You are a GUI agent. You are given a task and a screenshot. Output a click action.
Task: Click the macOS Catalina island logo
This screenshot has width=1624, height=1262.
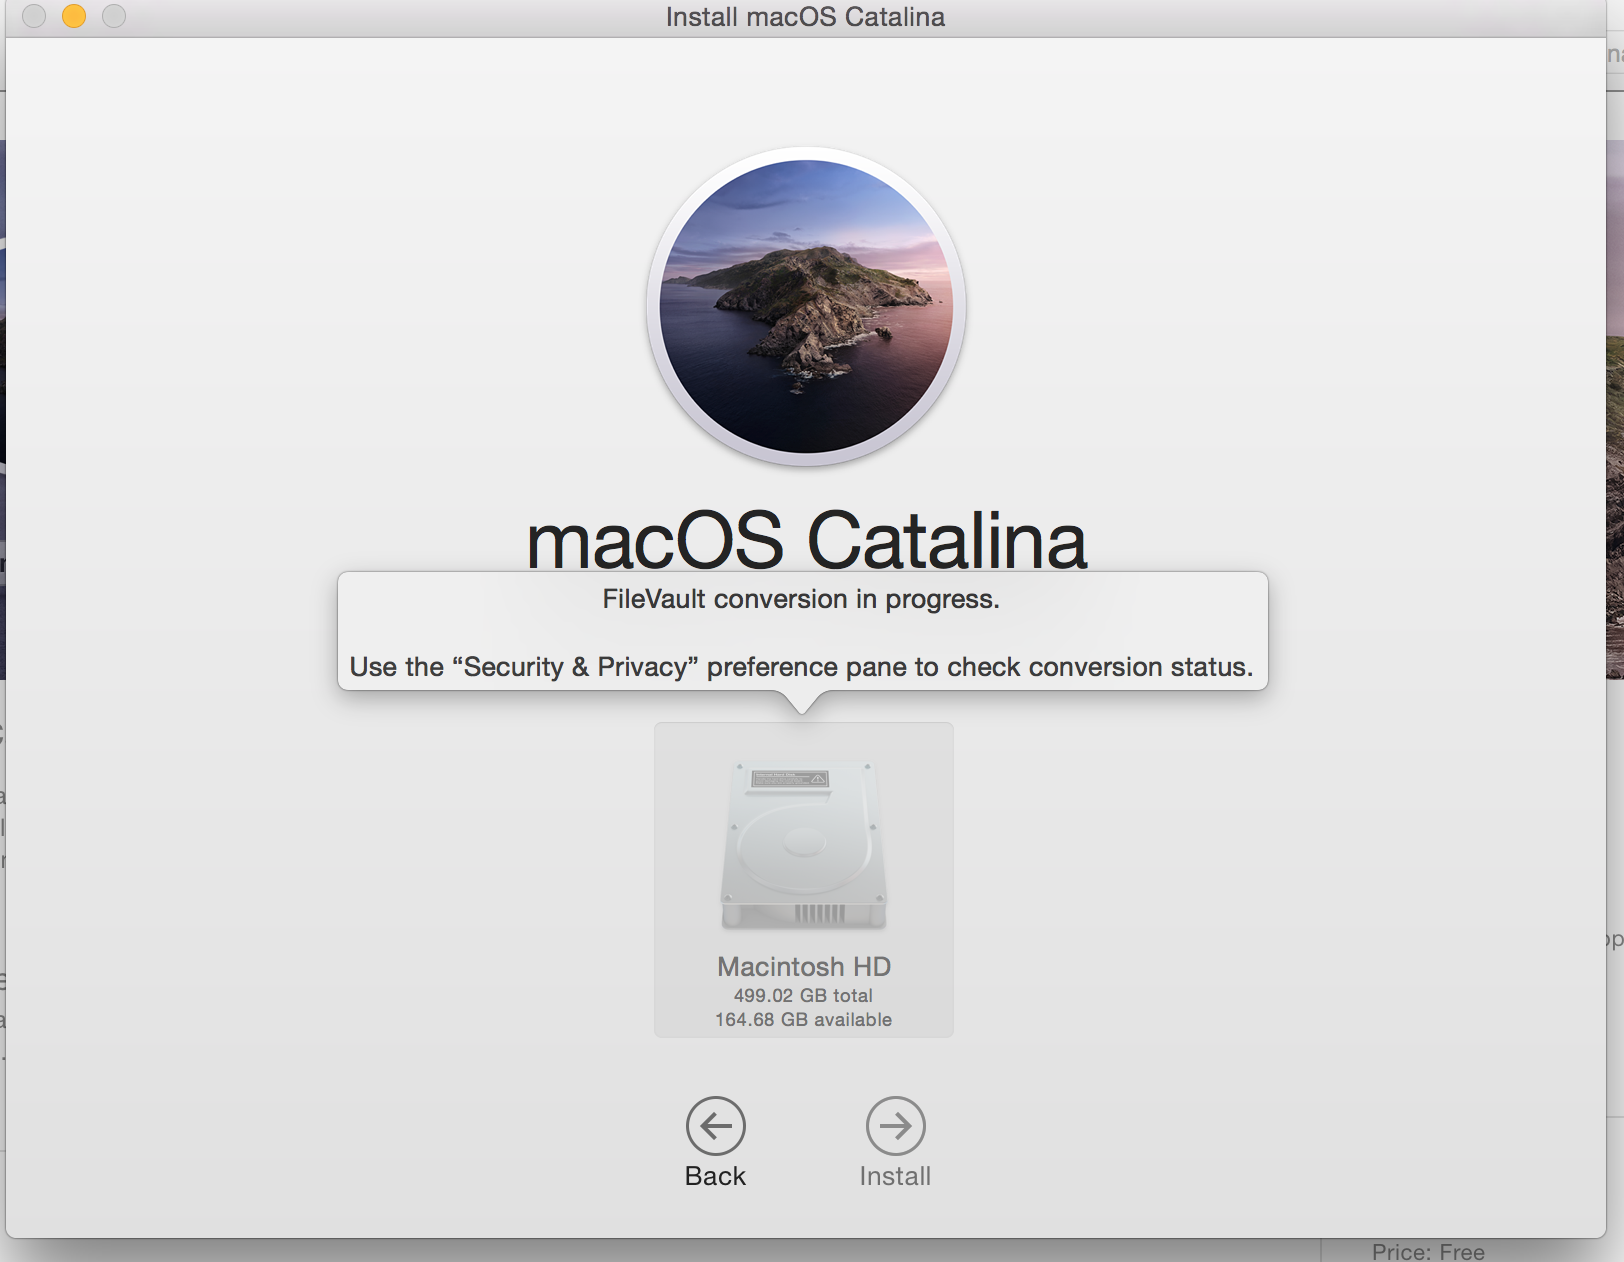(x=806, y=306)
